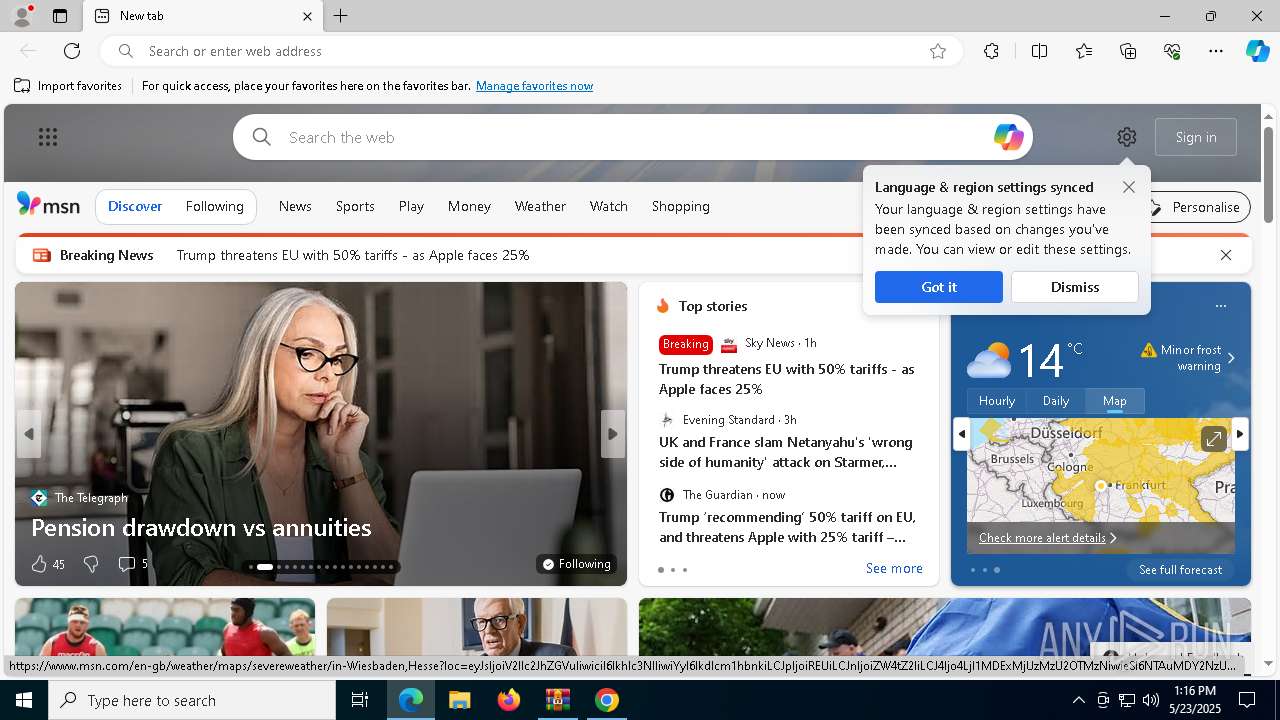Click the Personalise button
This screenshot has width=1280, height=720.
(x=1195, y=207)
